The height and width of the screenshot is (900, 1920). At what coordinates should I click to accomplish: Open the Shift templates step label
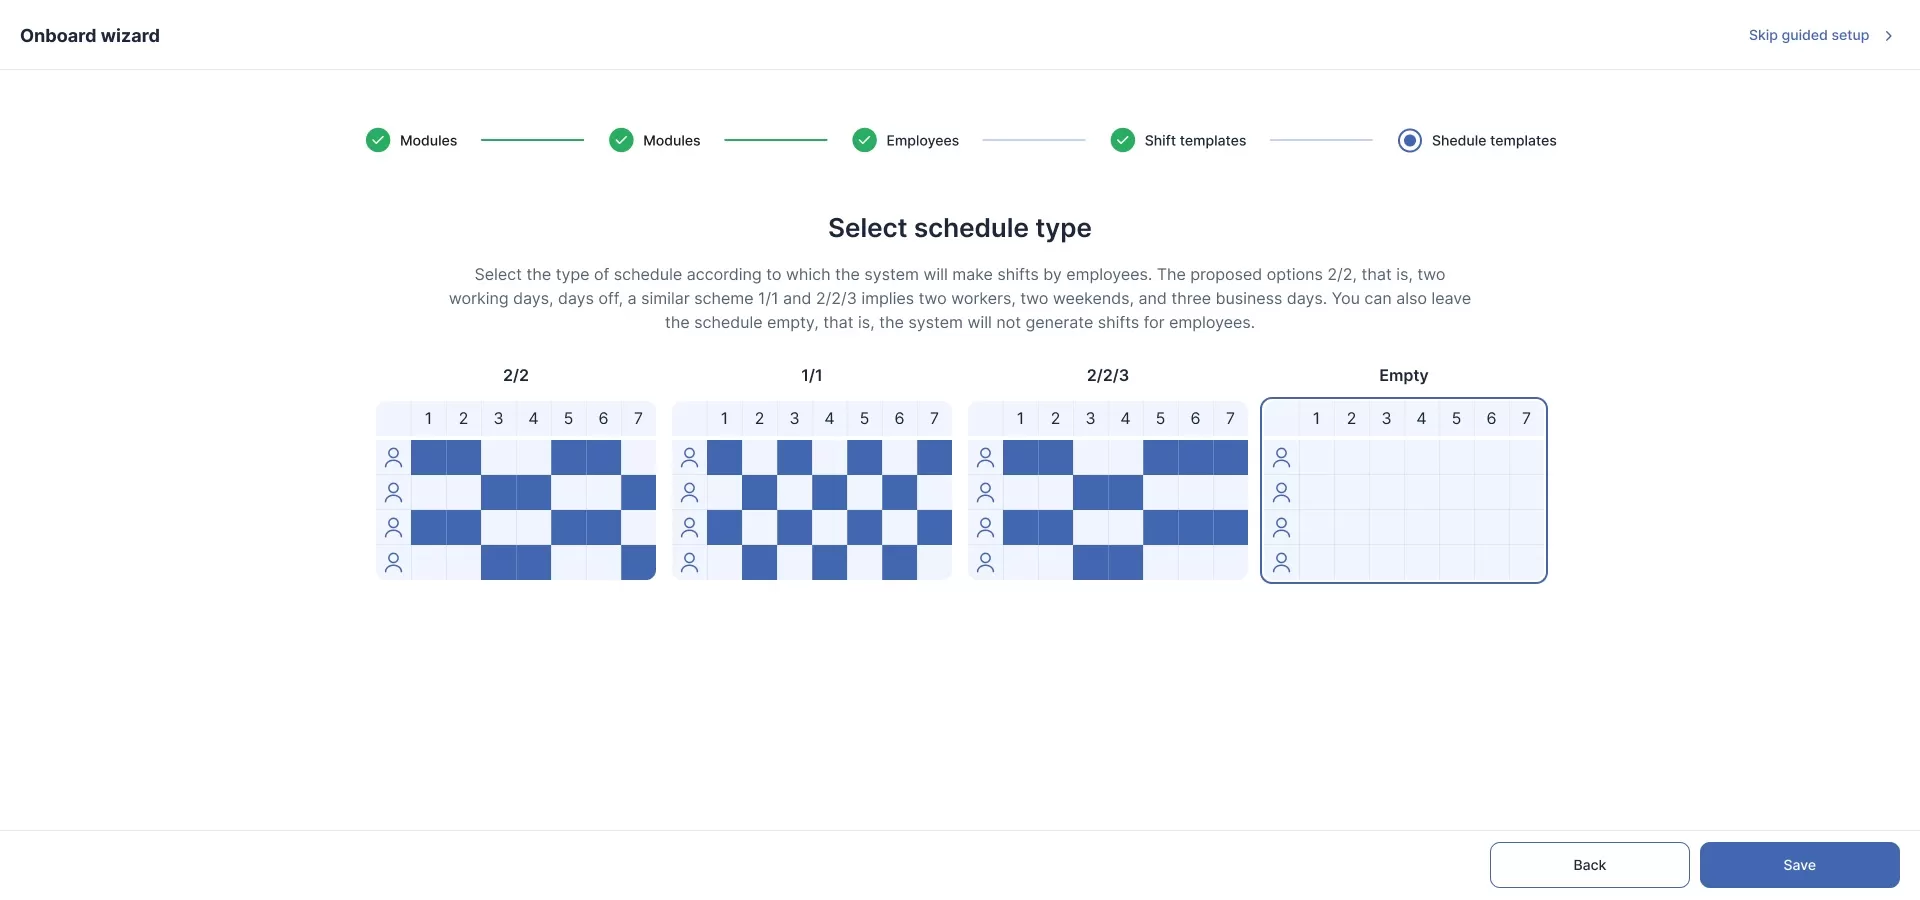[x=1195, y=141]
